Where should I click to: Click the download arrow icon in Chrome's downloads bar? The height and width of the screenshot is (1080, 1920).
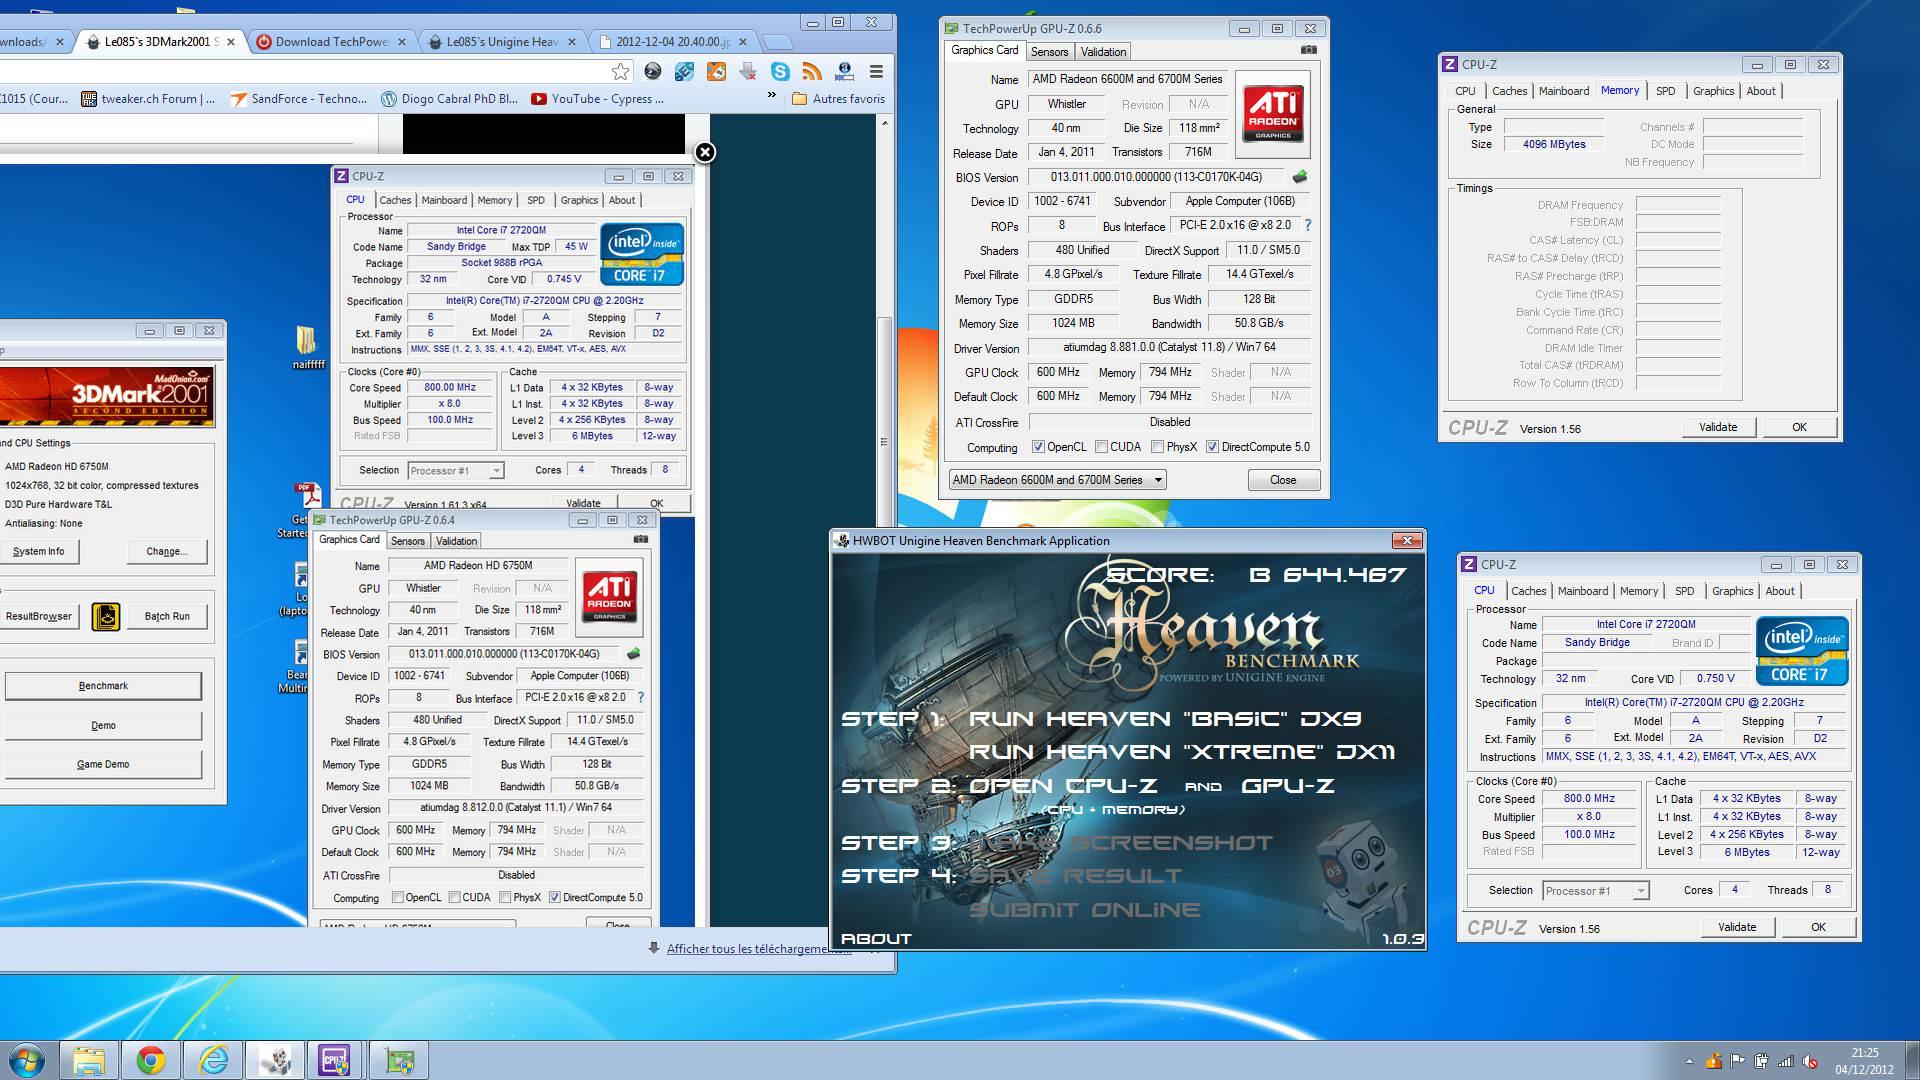653,948
